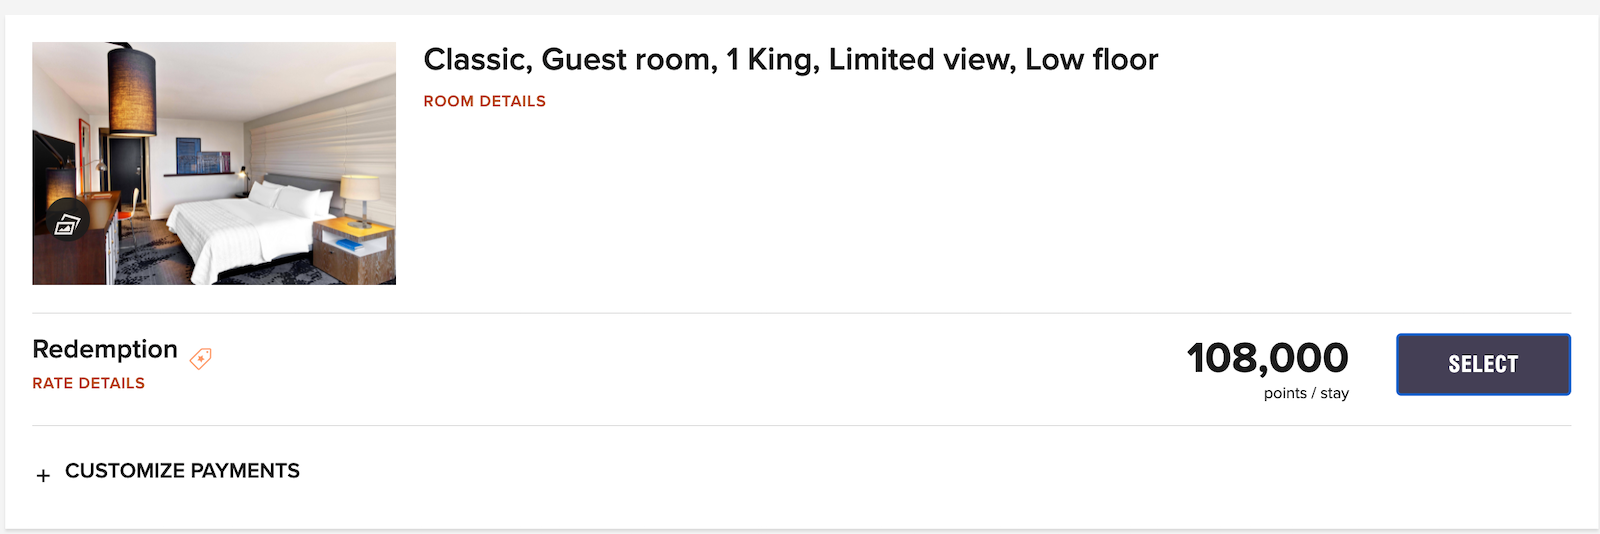Open the room photo gallery icon

click(66, 225)
